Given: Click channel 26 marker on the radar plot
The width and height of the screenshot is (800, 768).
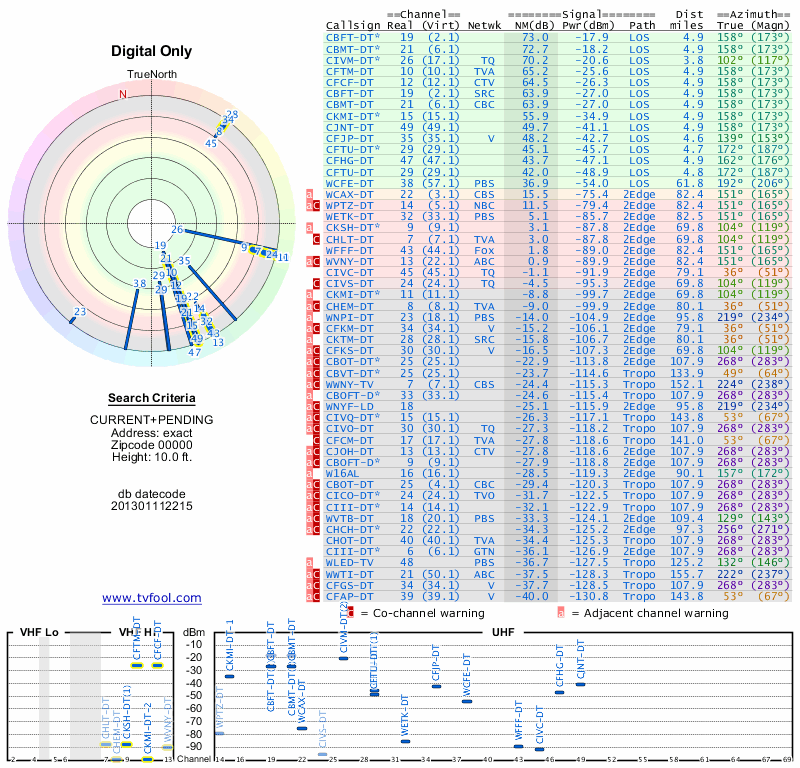Looking at the screenshot, I should click(x=177, y=230).
